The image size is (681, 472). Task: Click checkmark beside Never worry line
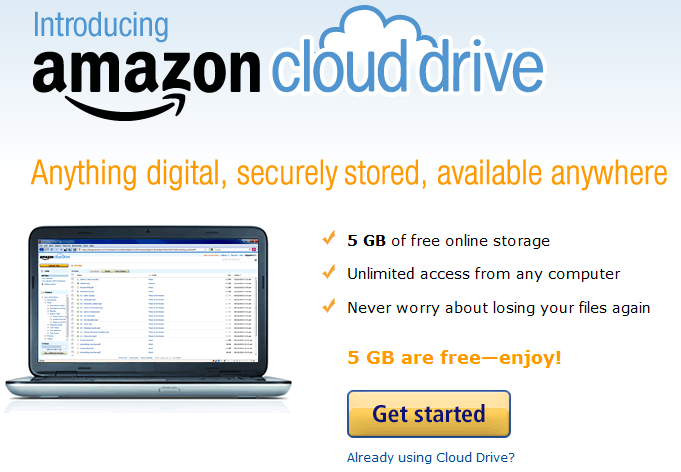[328, 305]
